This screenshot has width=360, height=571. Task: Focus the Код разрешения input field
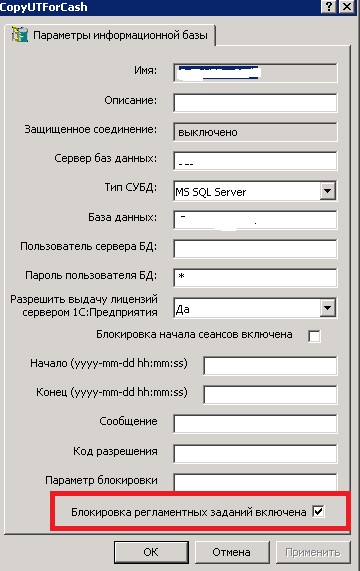click(x=255, y=453)
